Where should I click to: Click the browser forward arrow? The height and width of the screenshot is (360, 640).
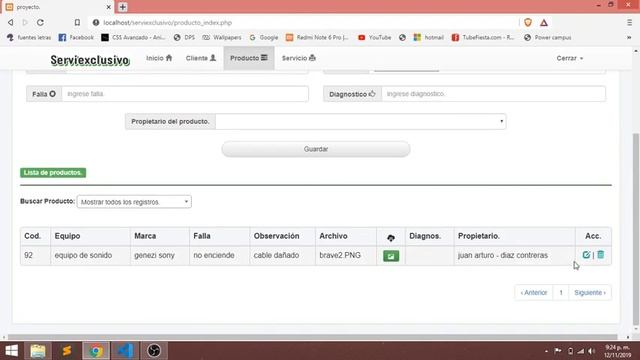pyautogui.click(x=25, y=22)
